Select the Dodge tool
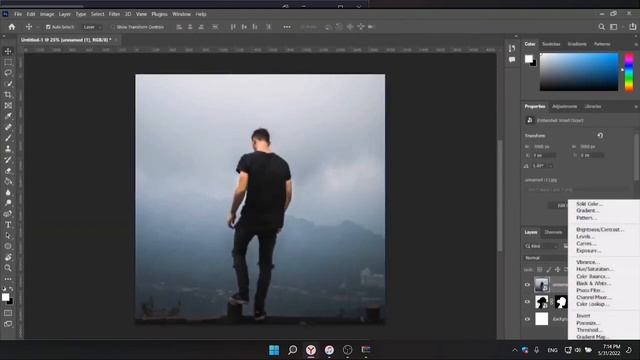The height and width of the screenshot is (360, 640). coord(8,203)
